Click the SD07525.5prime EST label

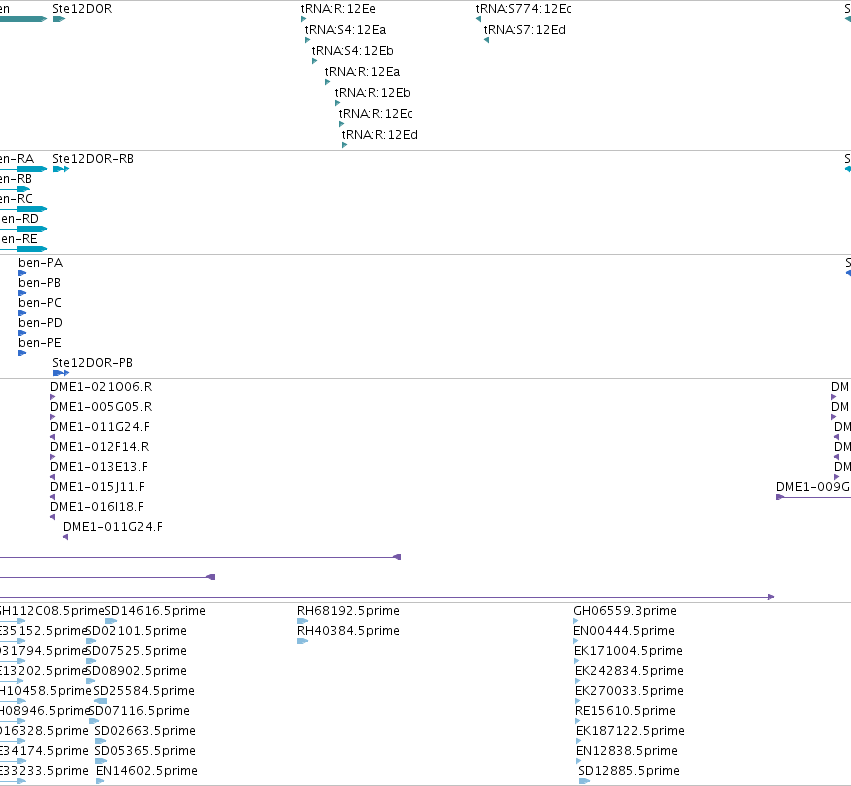(x=137, y=651)
